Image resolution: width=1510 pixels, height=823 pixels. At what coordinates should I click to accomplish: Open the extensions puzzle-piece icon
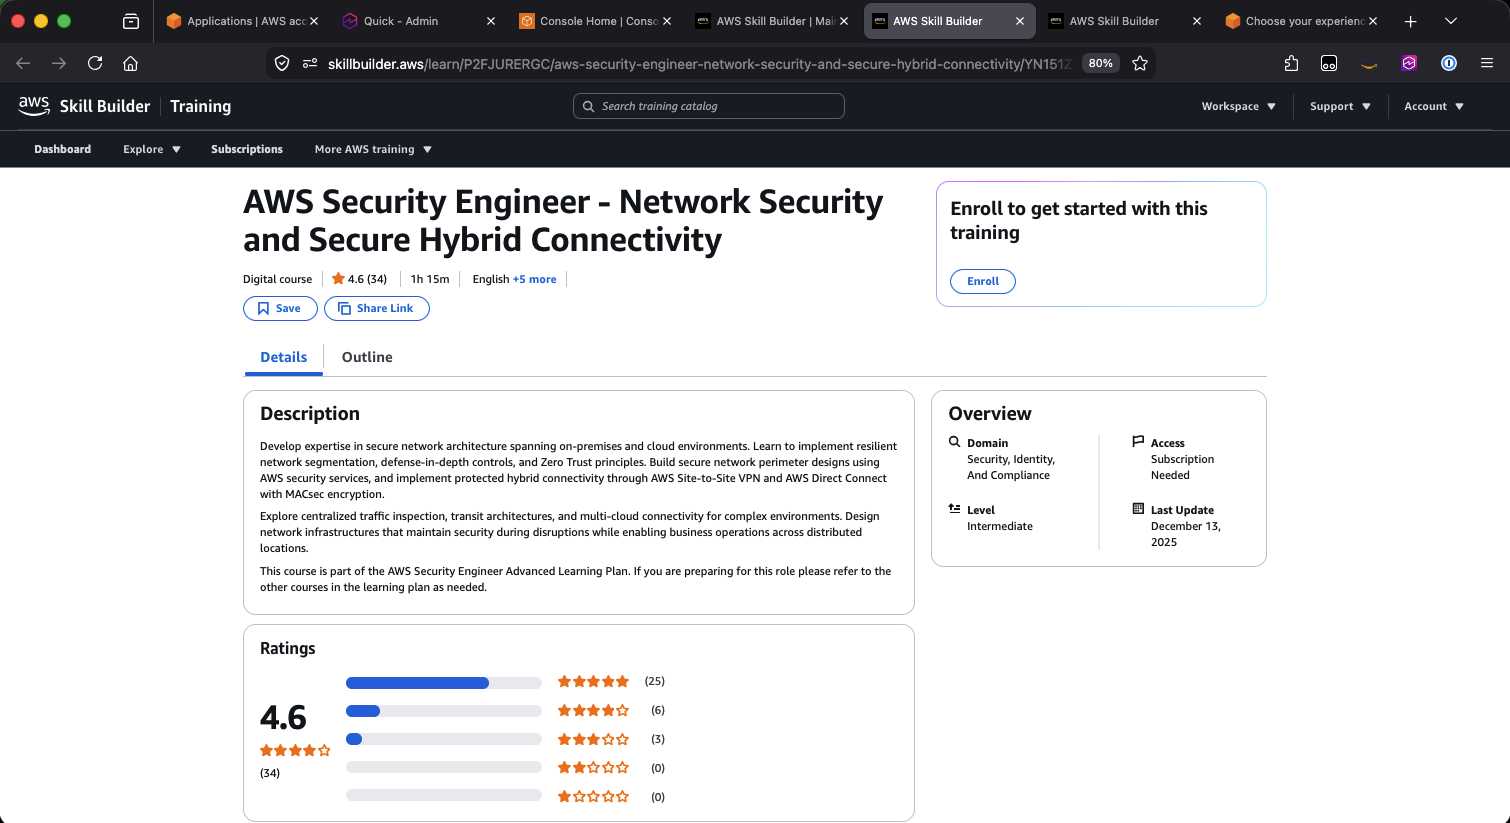pyautogui.click(x=1291, y=63)
